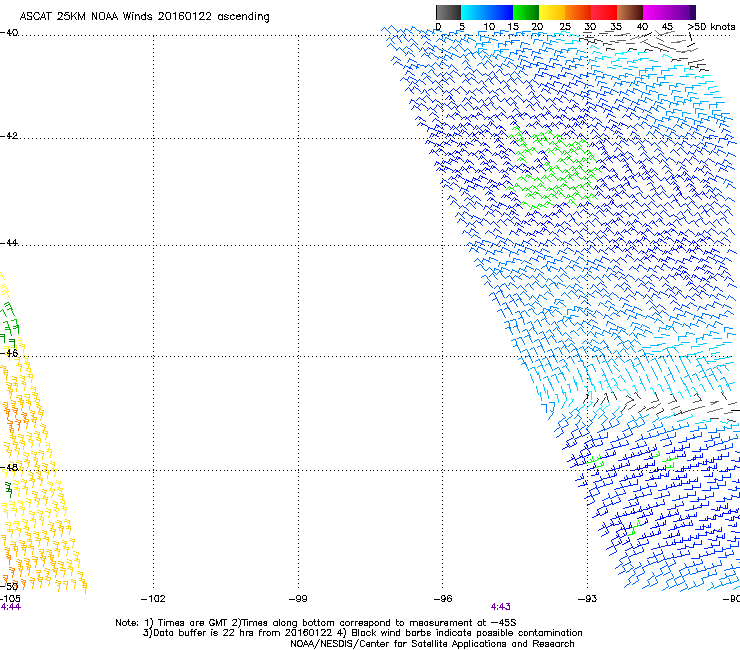Click the orange 25-30 knots color segment
This screenshot has width=740, height=650.
coord(578,12)
